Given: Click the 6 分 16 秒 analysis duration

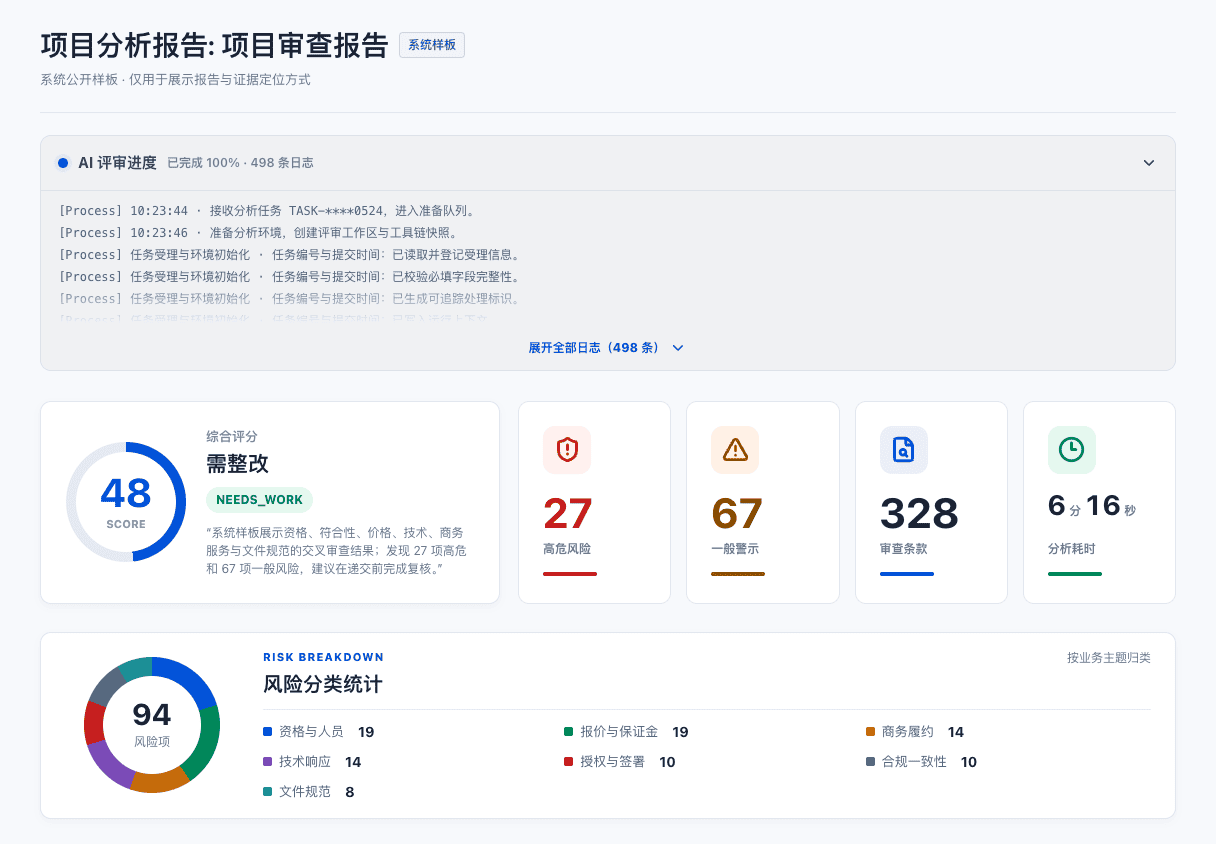Looking at the screenshot, I should pyautogui.click(x=1092, y=506).
